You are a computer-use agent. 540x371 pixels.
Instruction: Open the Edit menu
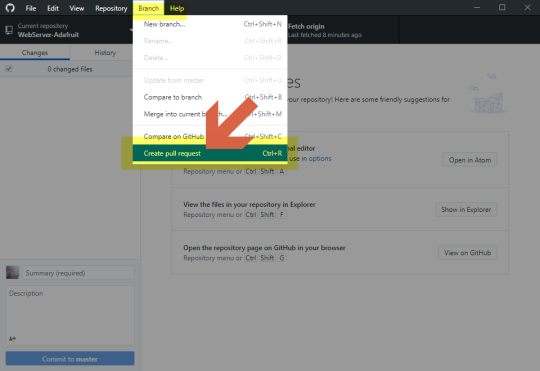pos(53,8)
